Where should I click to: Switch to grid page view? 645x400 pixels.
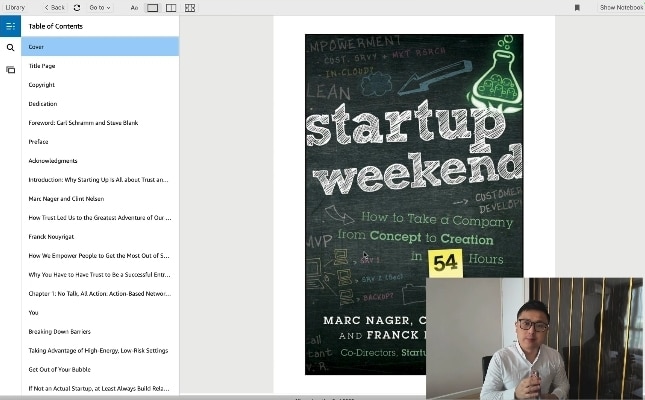[x=190, y=7]
